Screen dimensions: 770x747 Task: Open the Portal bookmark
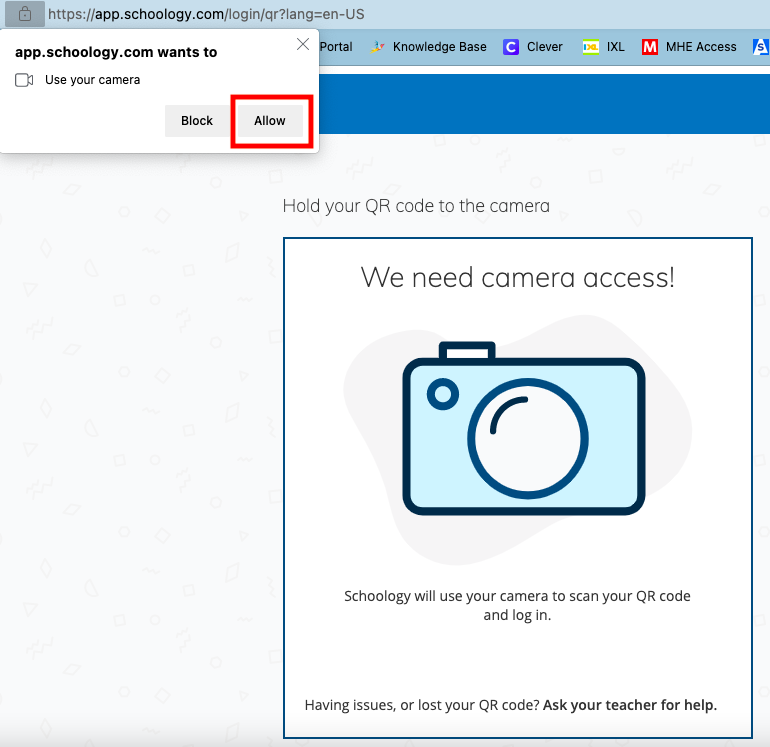point(336,47)
